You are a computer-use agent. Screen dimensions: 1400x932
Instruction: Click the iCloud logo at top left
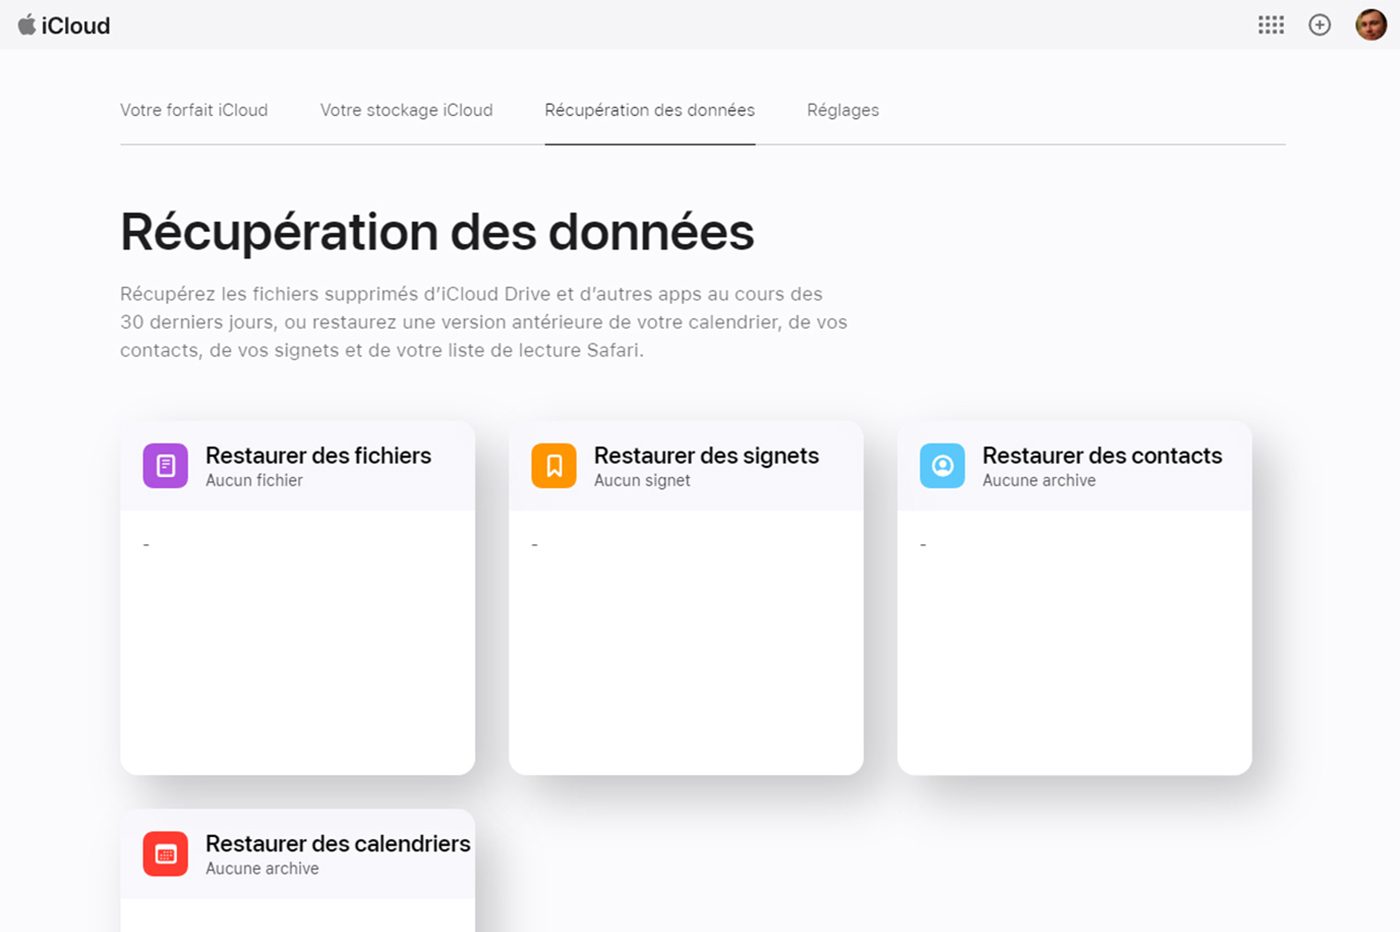64,25
